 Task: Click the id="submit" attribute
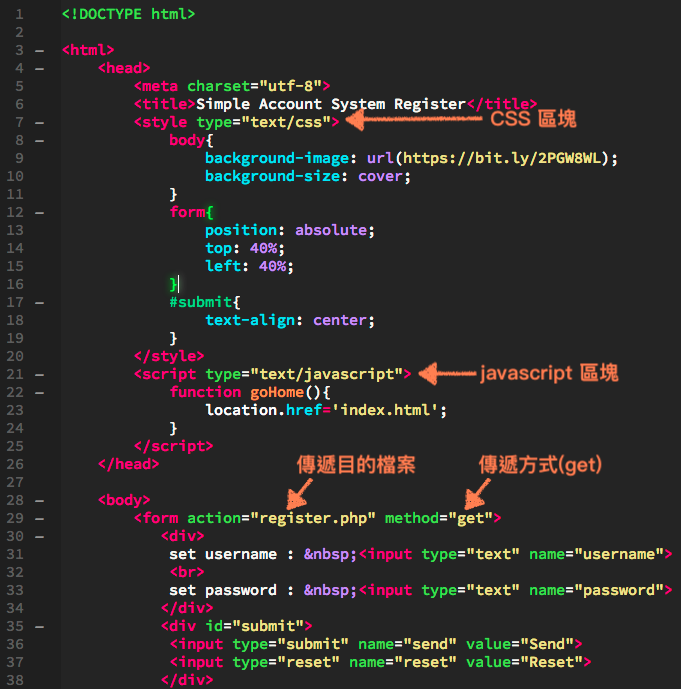pyautogui.click(x=254, y=627)
